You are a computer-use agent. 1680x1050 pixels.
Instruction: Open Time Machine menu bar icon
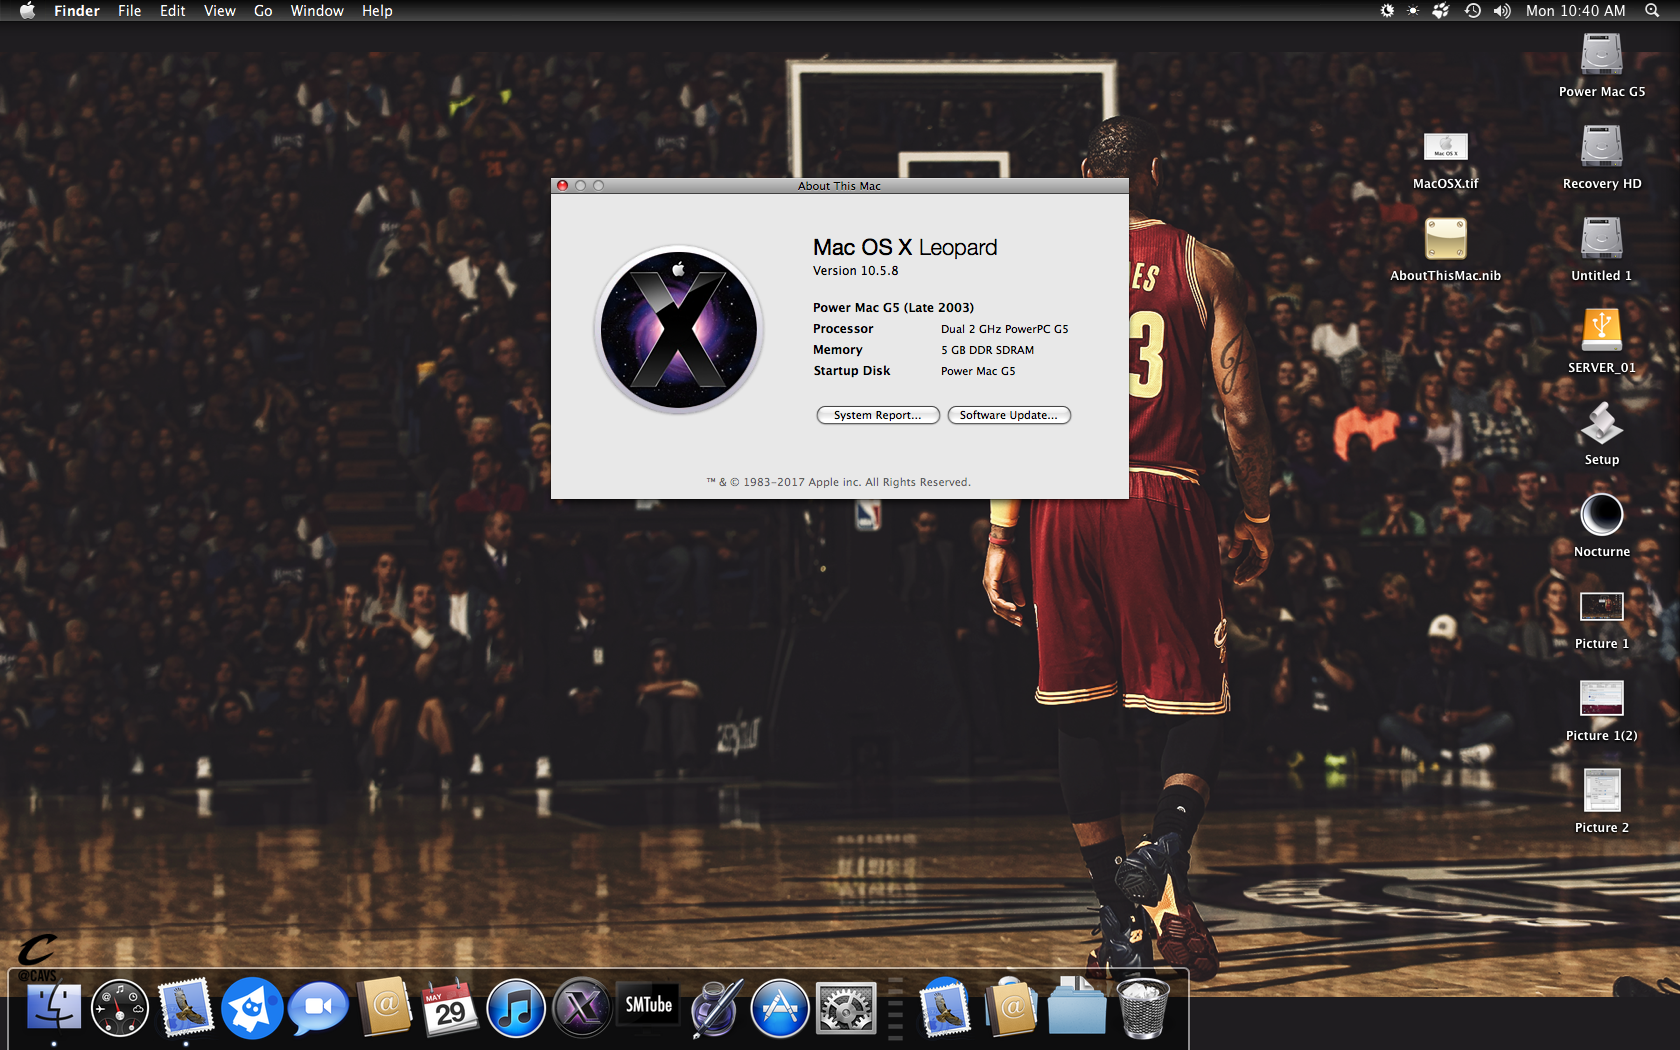[x=1473, y=11]
